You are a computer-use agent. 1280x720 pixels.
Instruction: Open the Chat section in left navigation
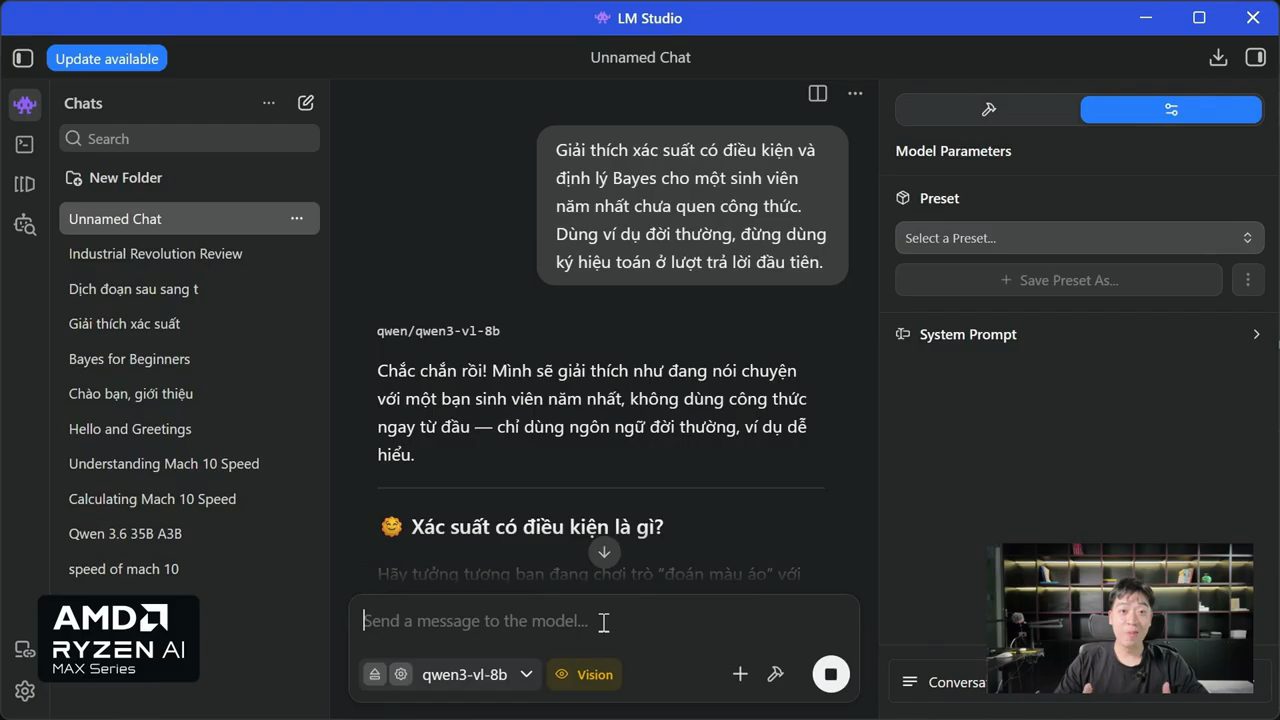25,103
